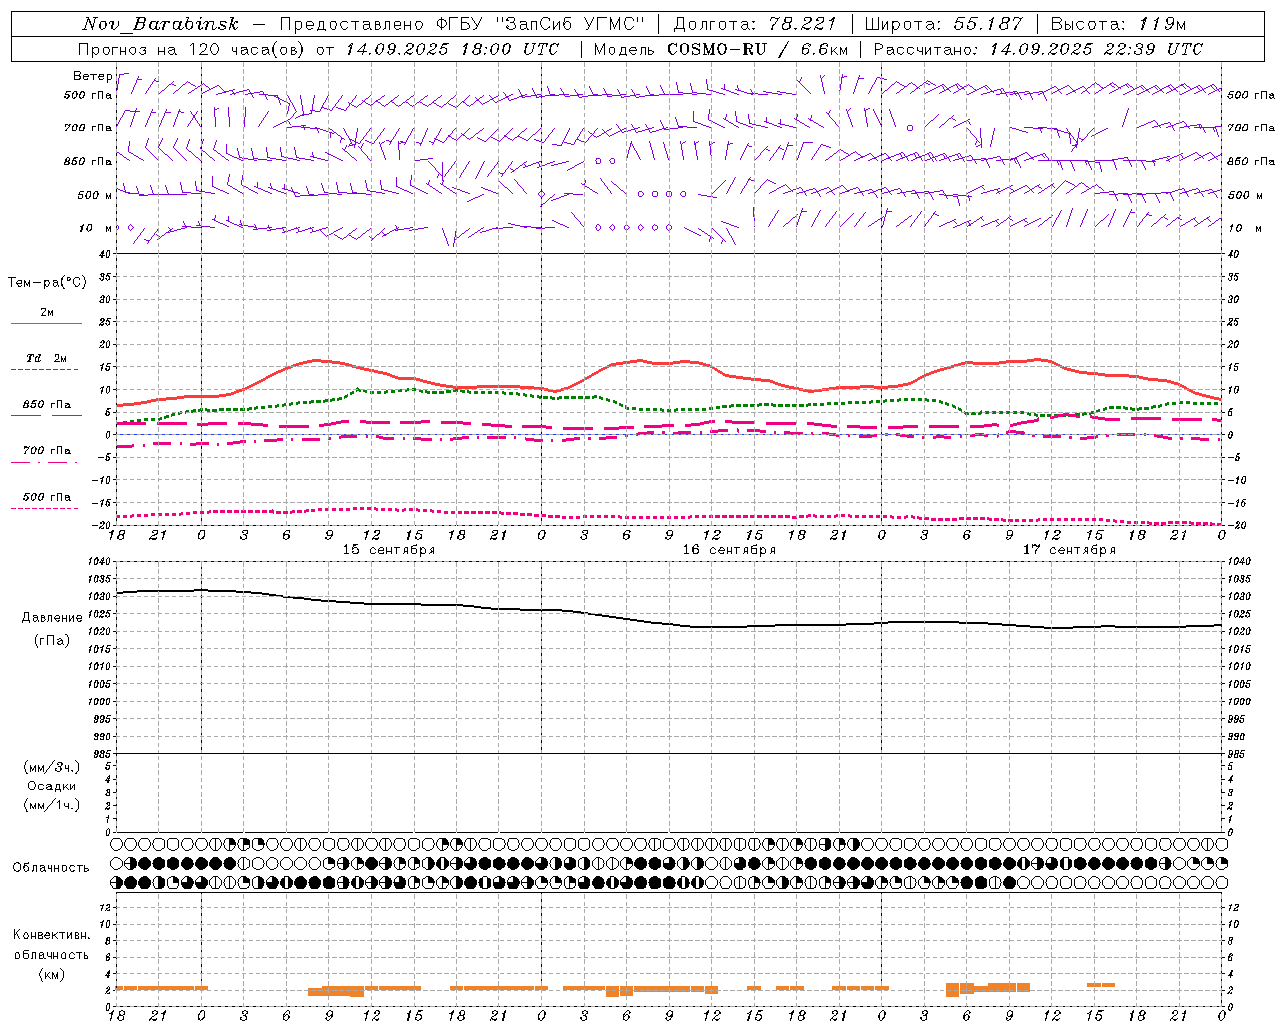Click the '16 сентября' date label
The image size is (1280, 1024).
pos(729,550)
